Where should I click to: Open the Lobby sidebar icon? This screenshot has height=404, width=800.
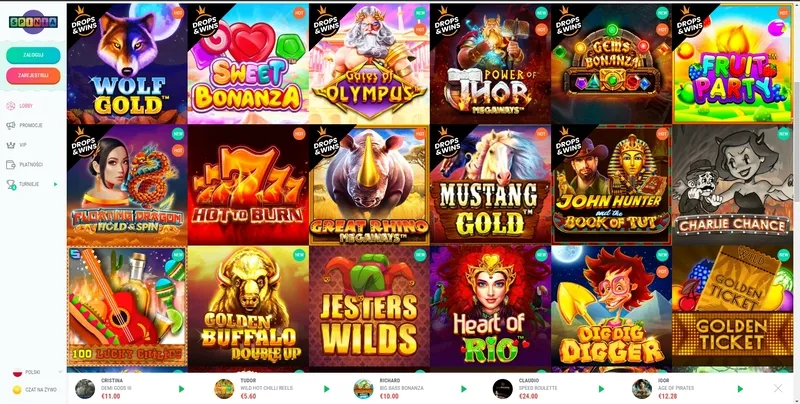[x=10, y=106]
